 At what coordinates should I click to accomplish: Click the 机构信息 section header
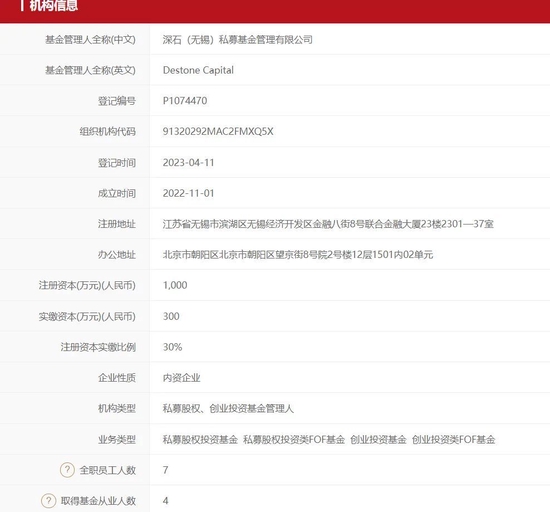[x=54, y=6]
